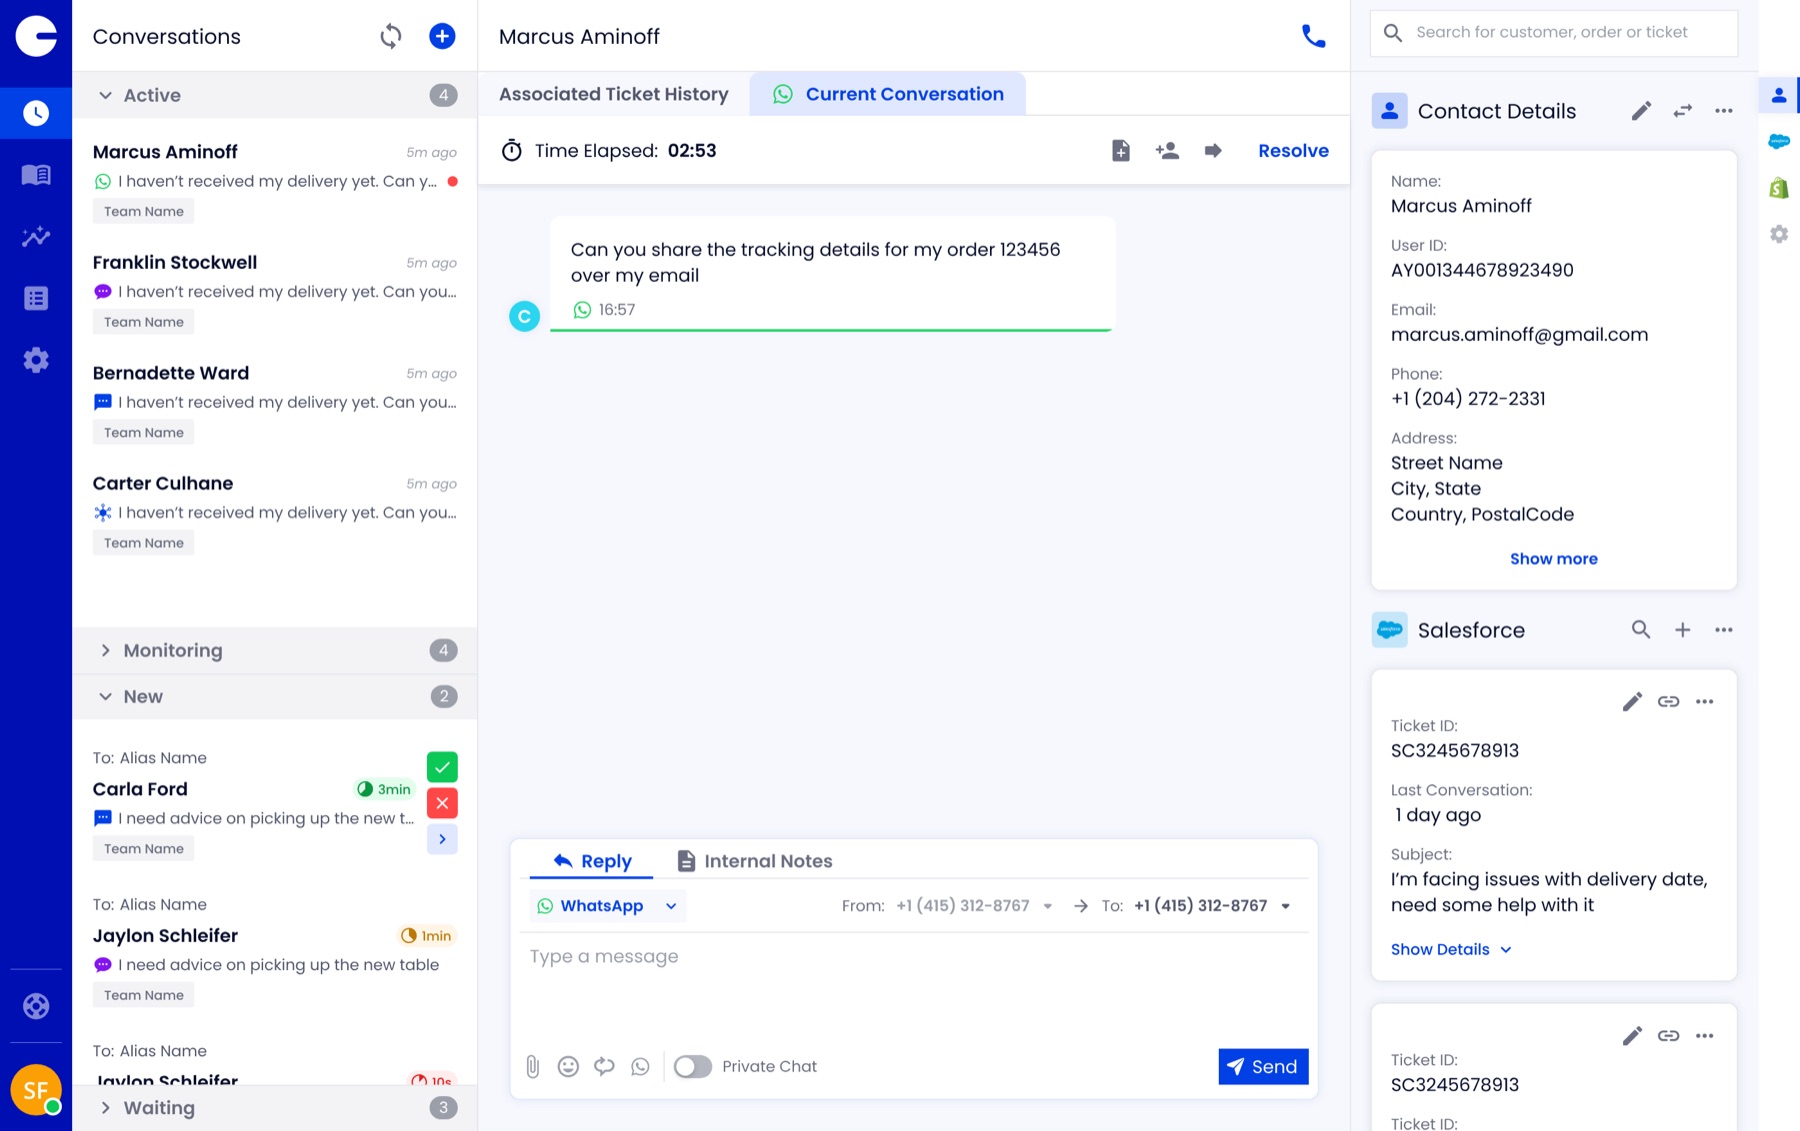The image size is (1800, 1131).
Task: Select the Current Conversation tab
Action: click(x=888, y=94)
